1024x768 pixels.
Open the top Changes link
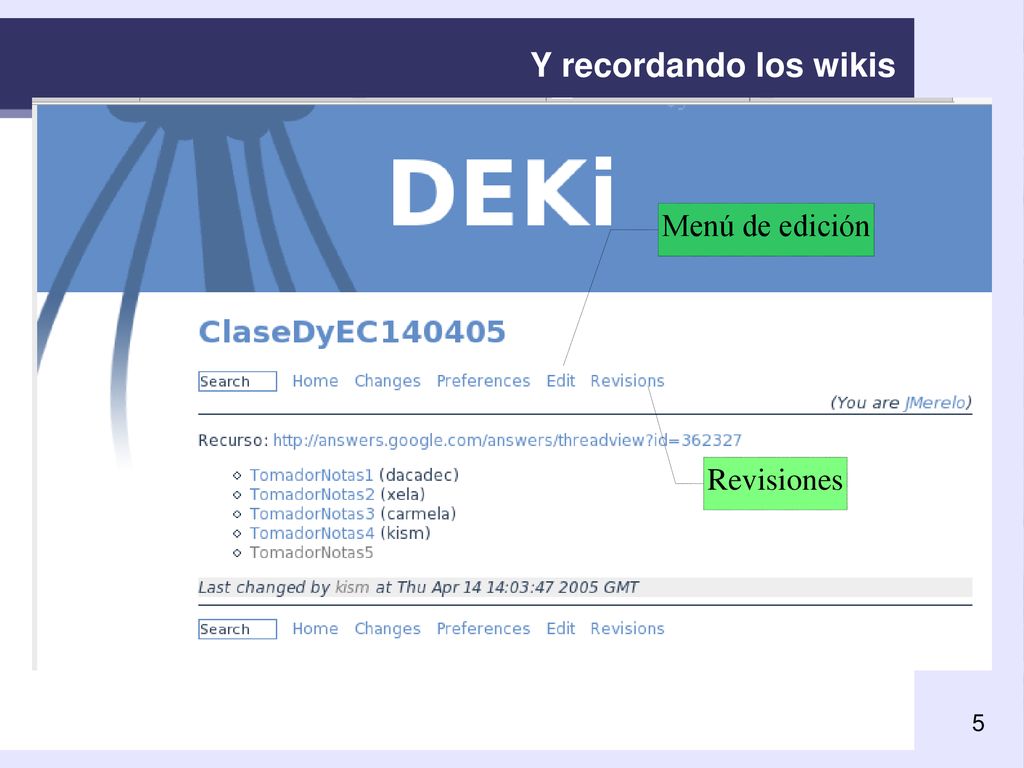pyautogui.click(x=387, y=381)
